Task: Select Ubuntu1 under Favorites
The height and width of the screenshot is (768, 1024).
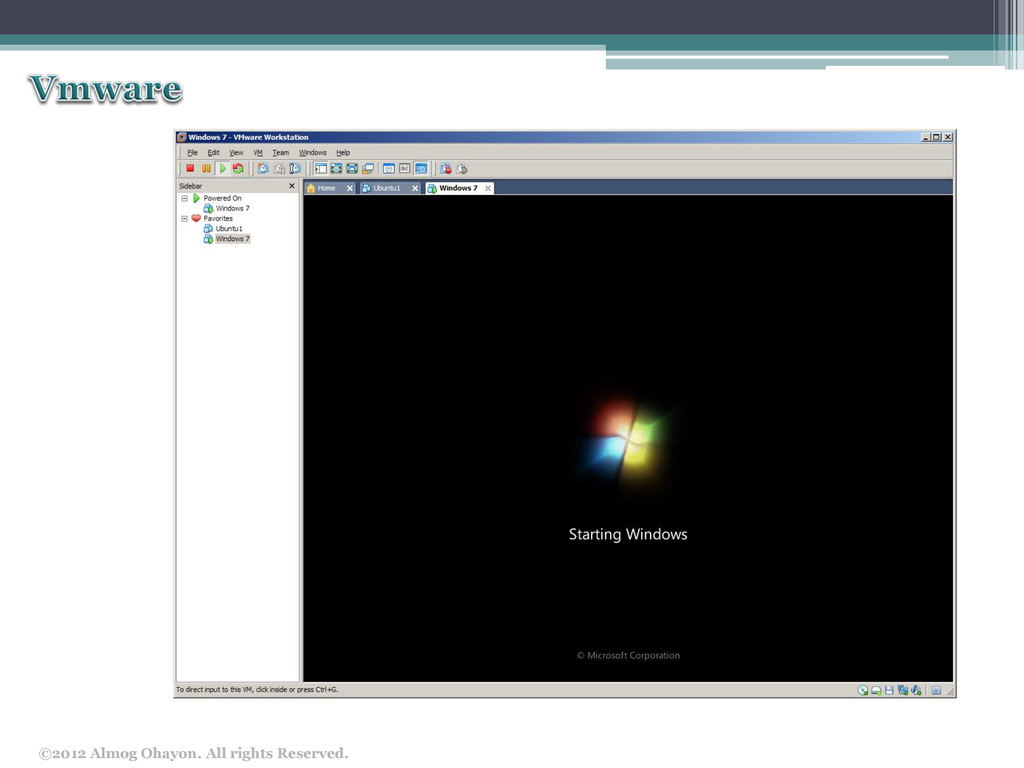Action: [229, 229]
